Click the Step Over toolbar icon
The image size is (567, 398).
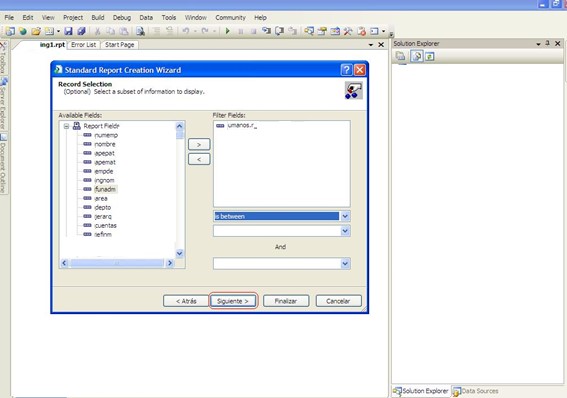(x=279, y=31)
